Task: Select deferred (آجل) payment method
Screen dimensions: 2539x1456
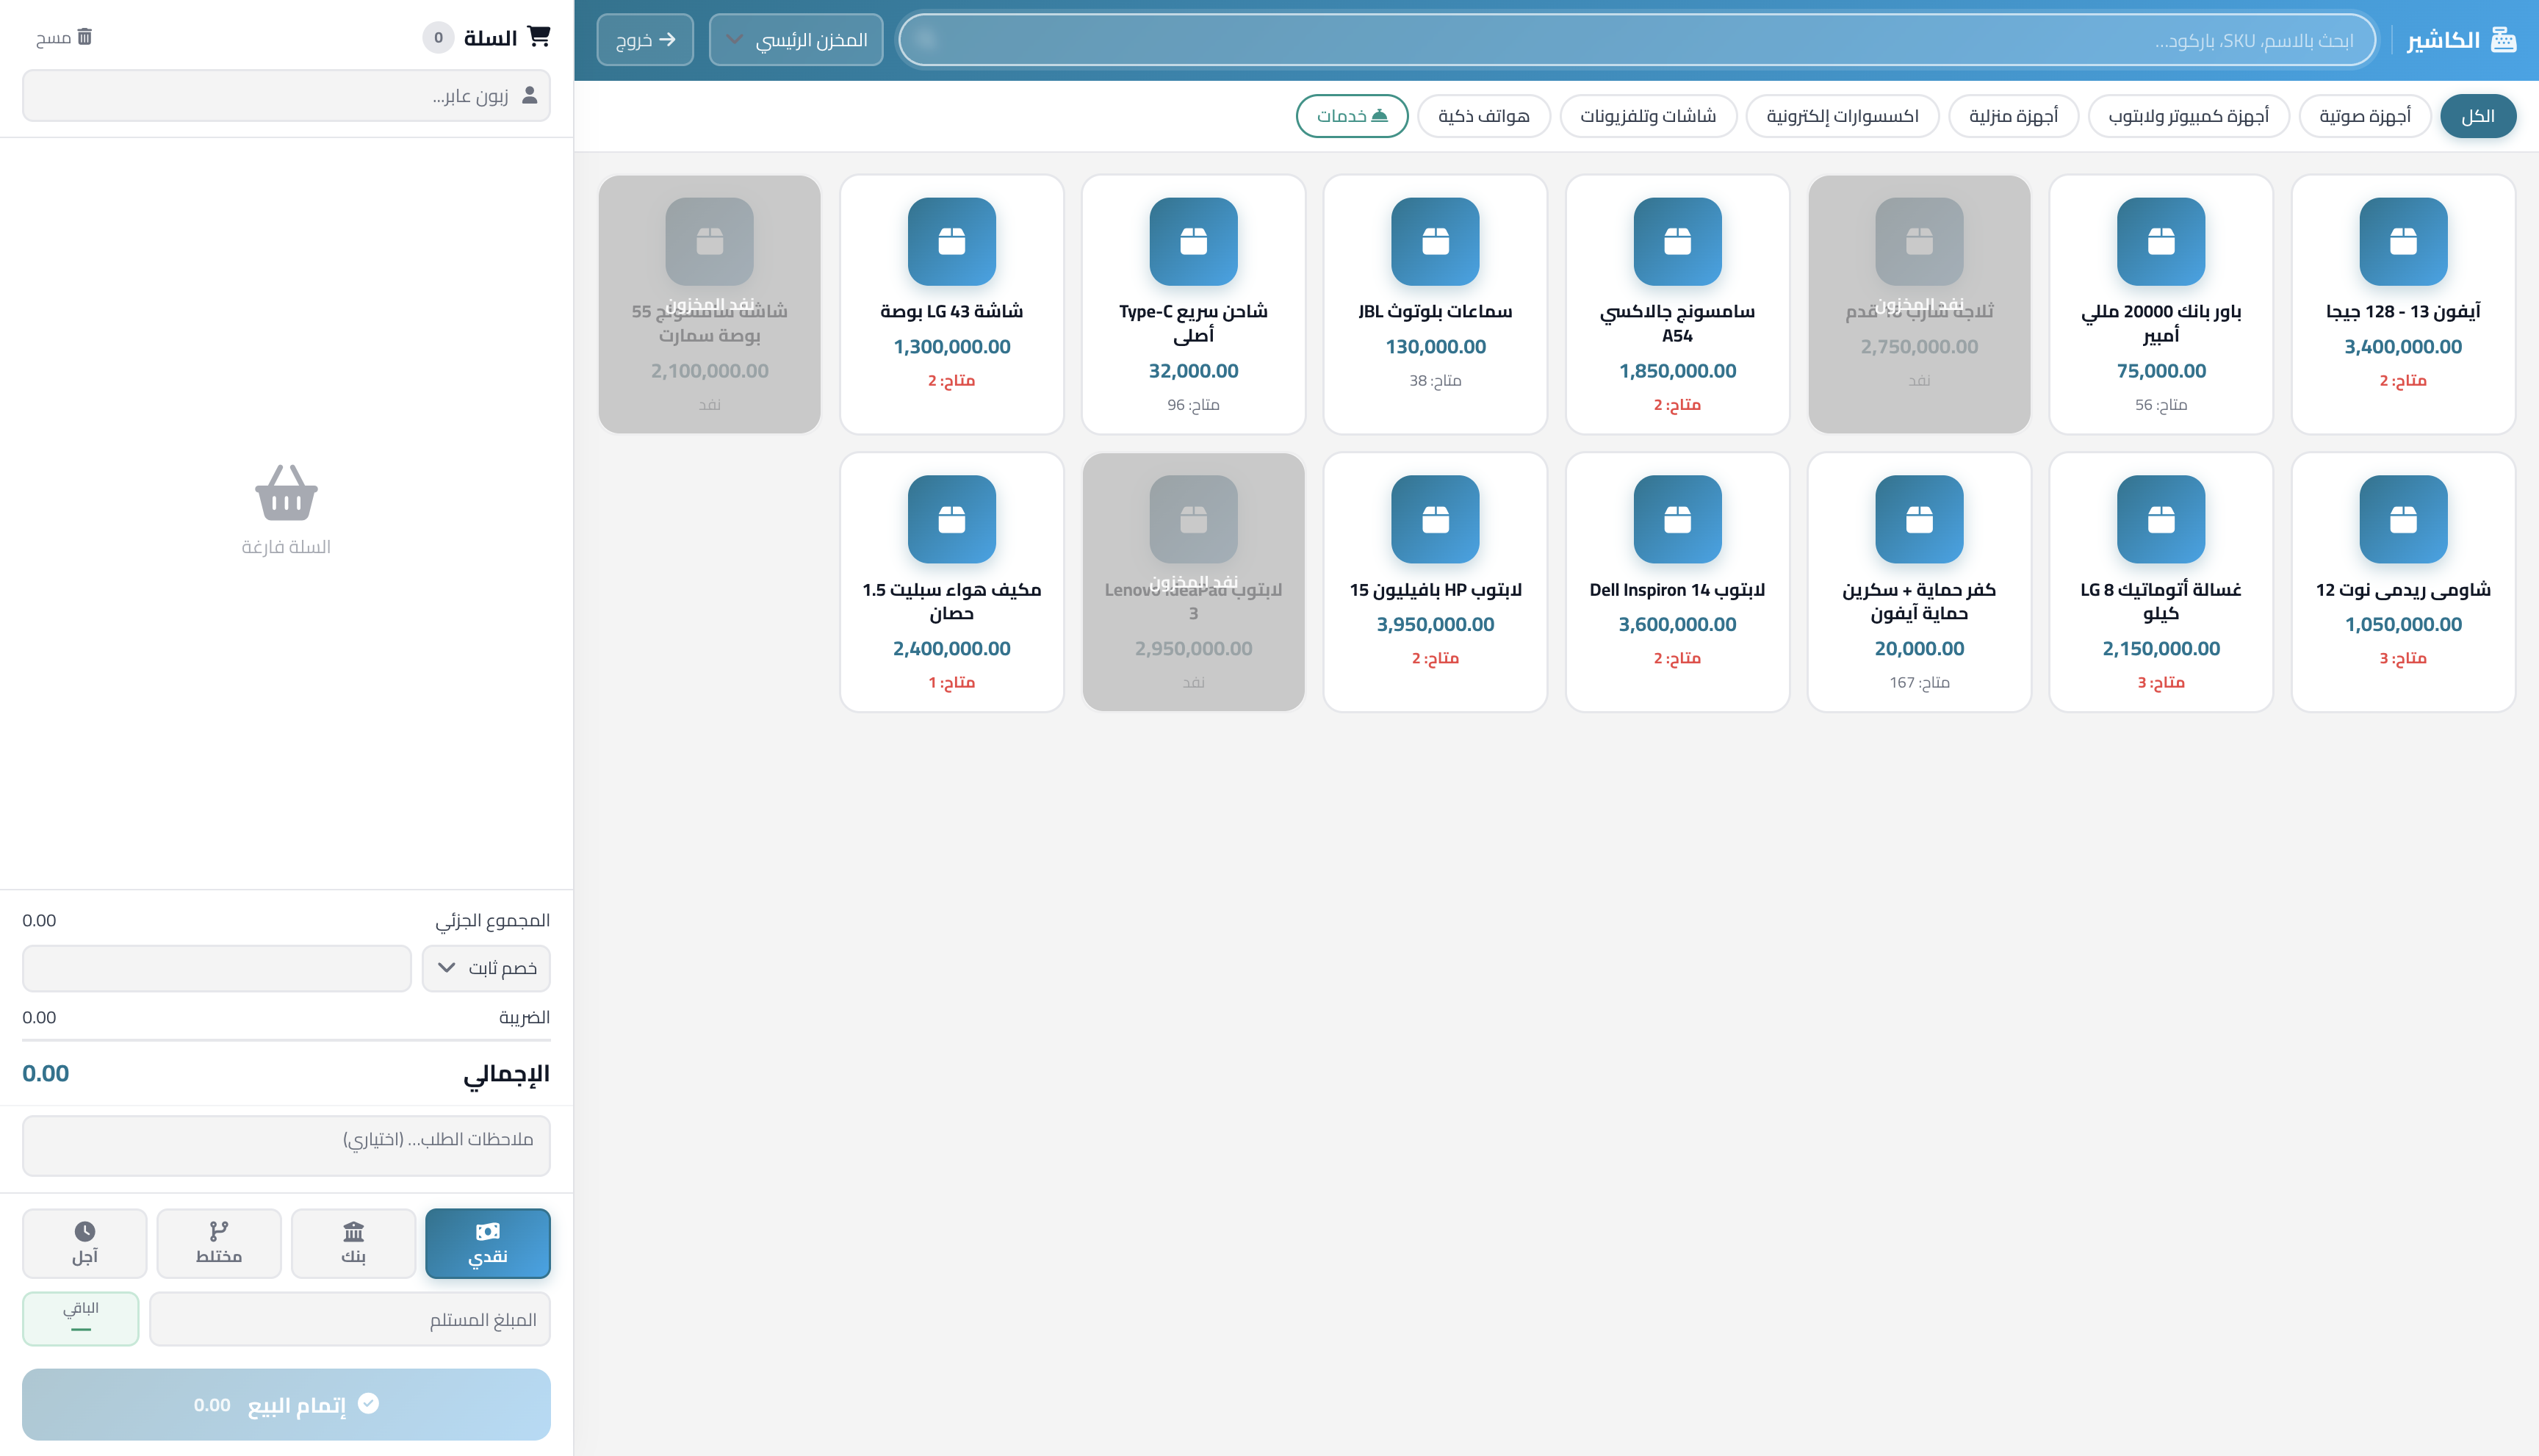Action: pos(84,1243)
